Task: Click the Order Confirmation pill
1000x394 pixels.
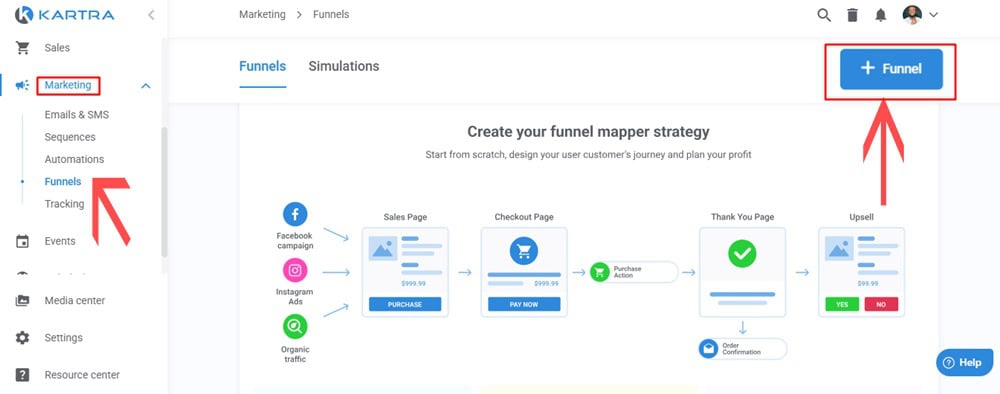Action: (x=742, y=349)
